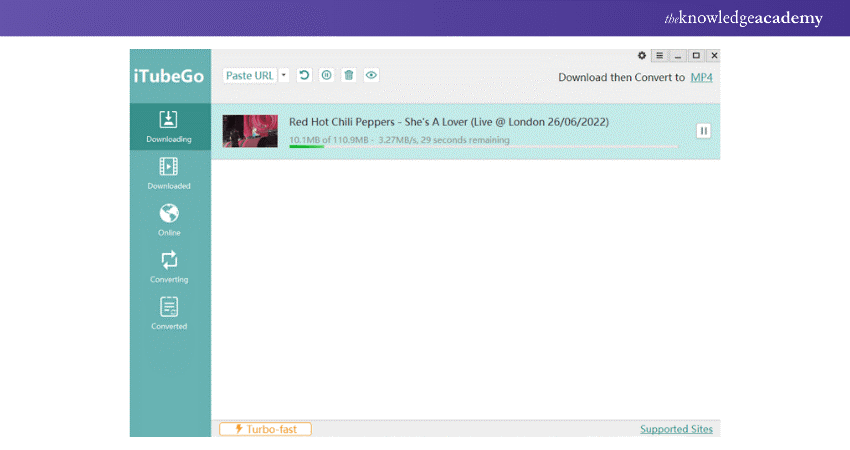This screenshot has width=850, height=450.
Task: Select the Red Hot Chili Peppers title text
Action: pyautogui.click(x=449, y=122)
